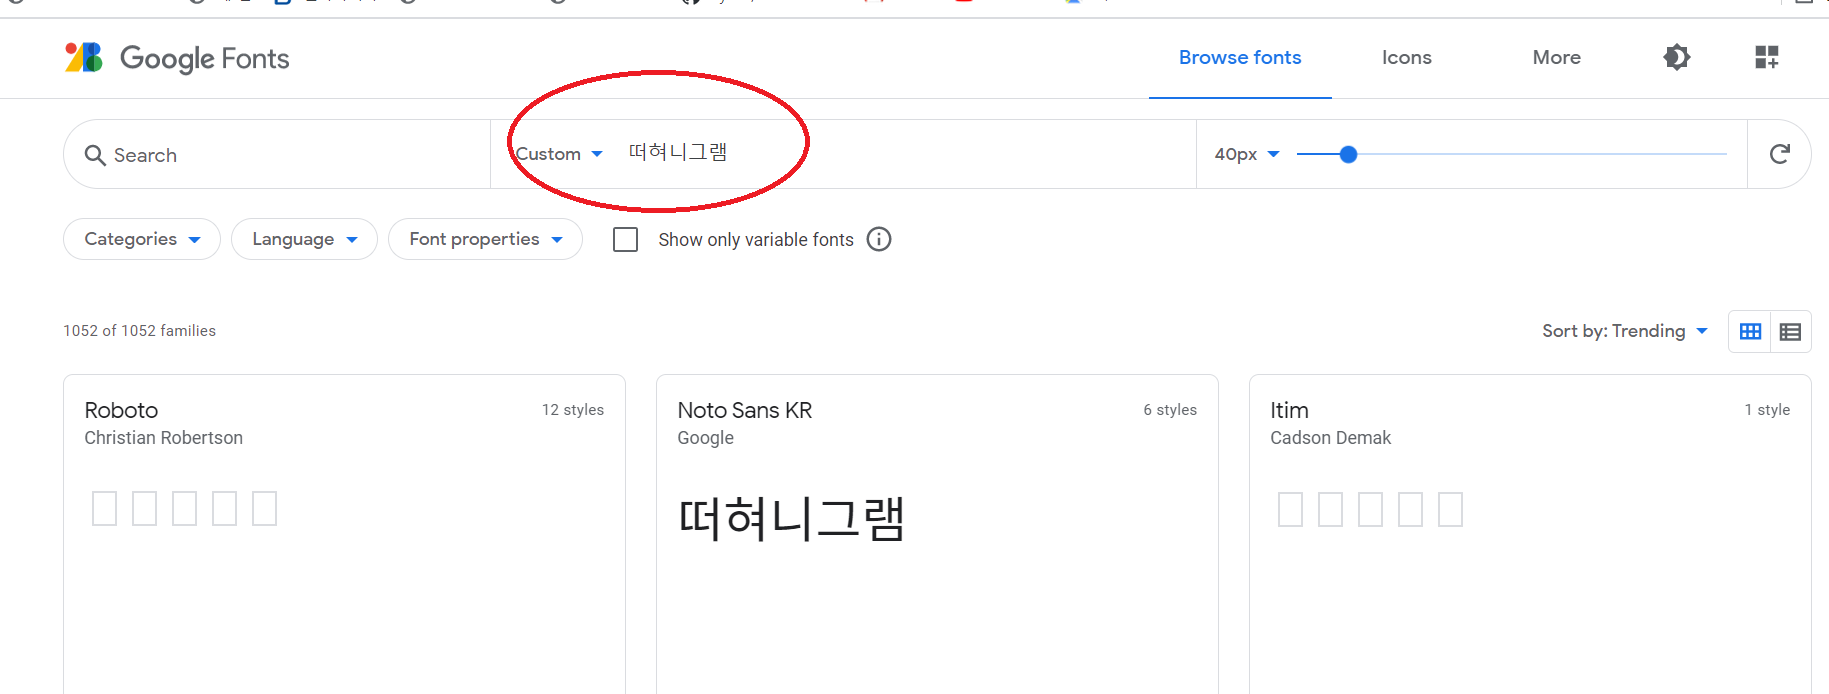Click '12 styles' on Roboto card
The height and width of the screenshot is (694, 1829).
point(573,410)
